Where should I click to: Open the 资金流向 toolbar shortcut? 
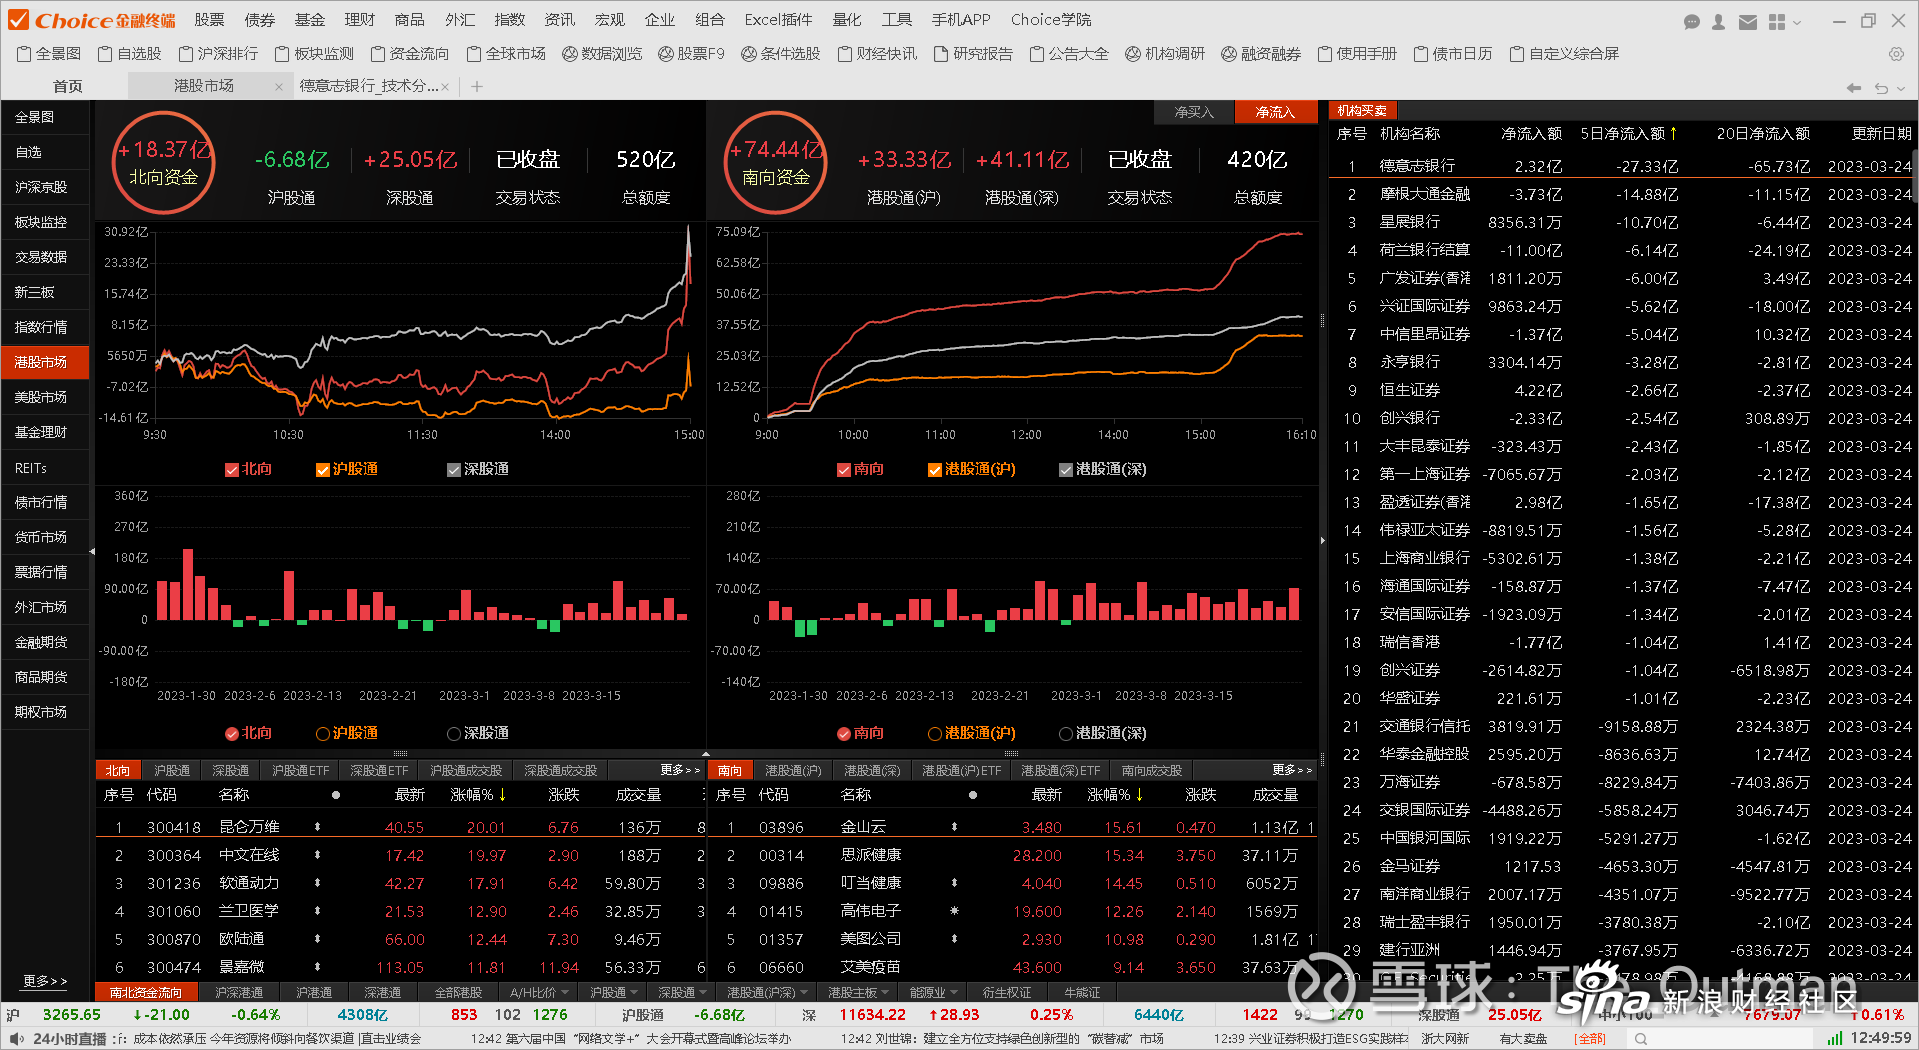410,54
